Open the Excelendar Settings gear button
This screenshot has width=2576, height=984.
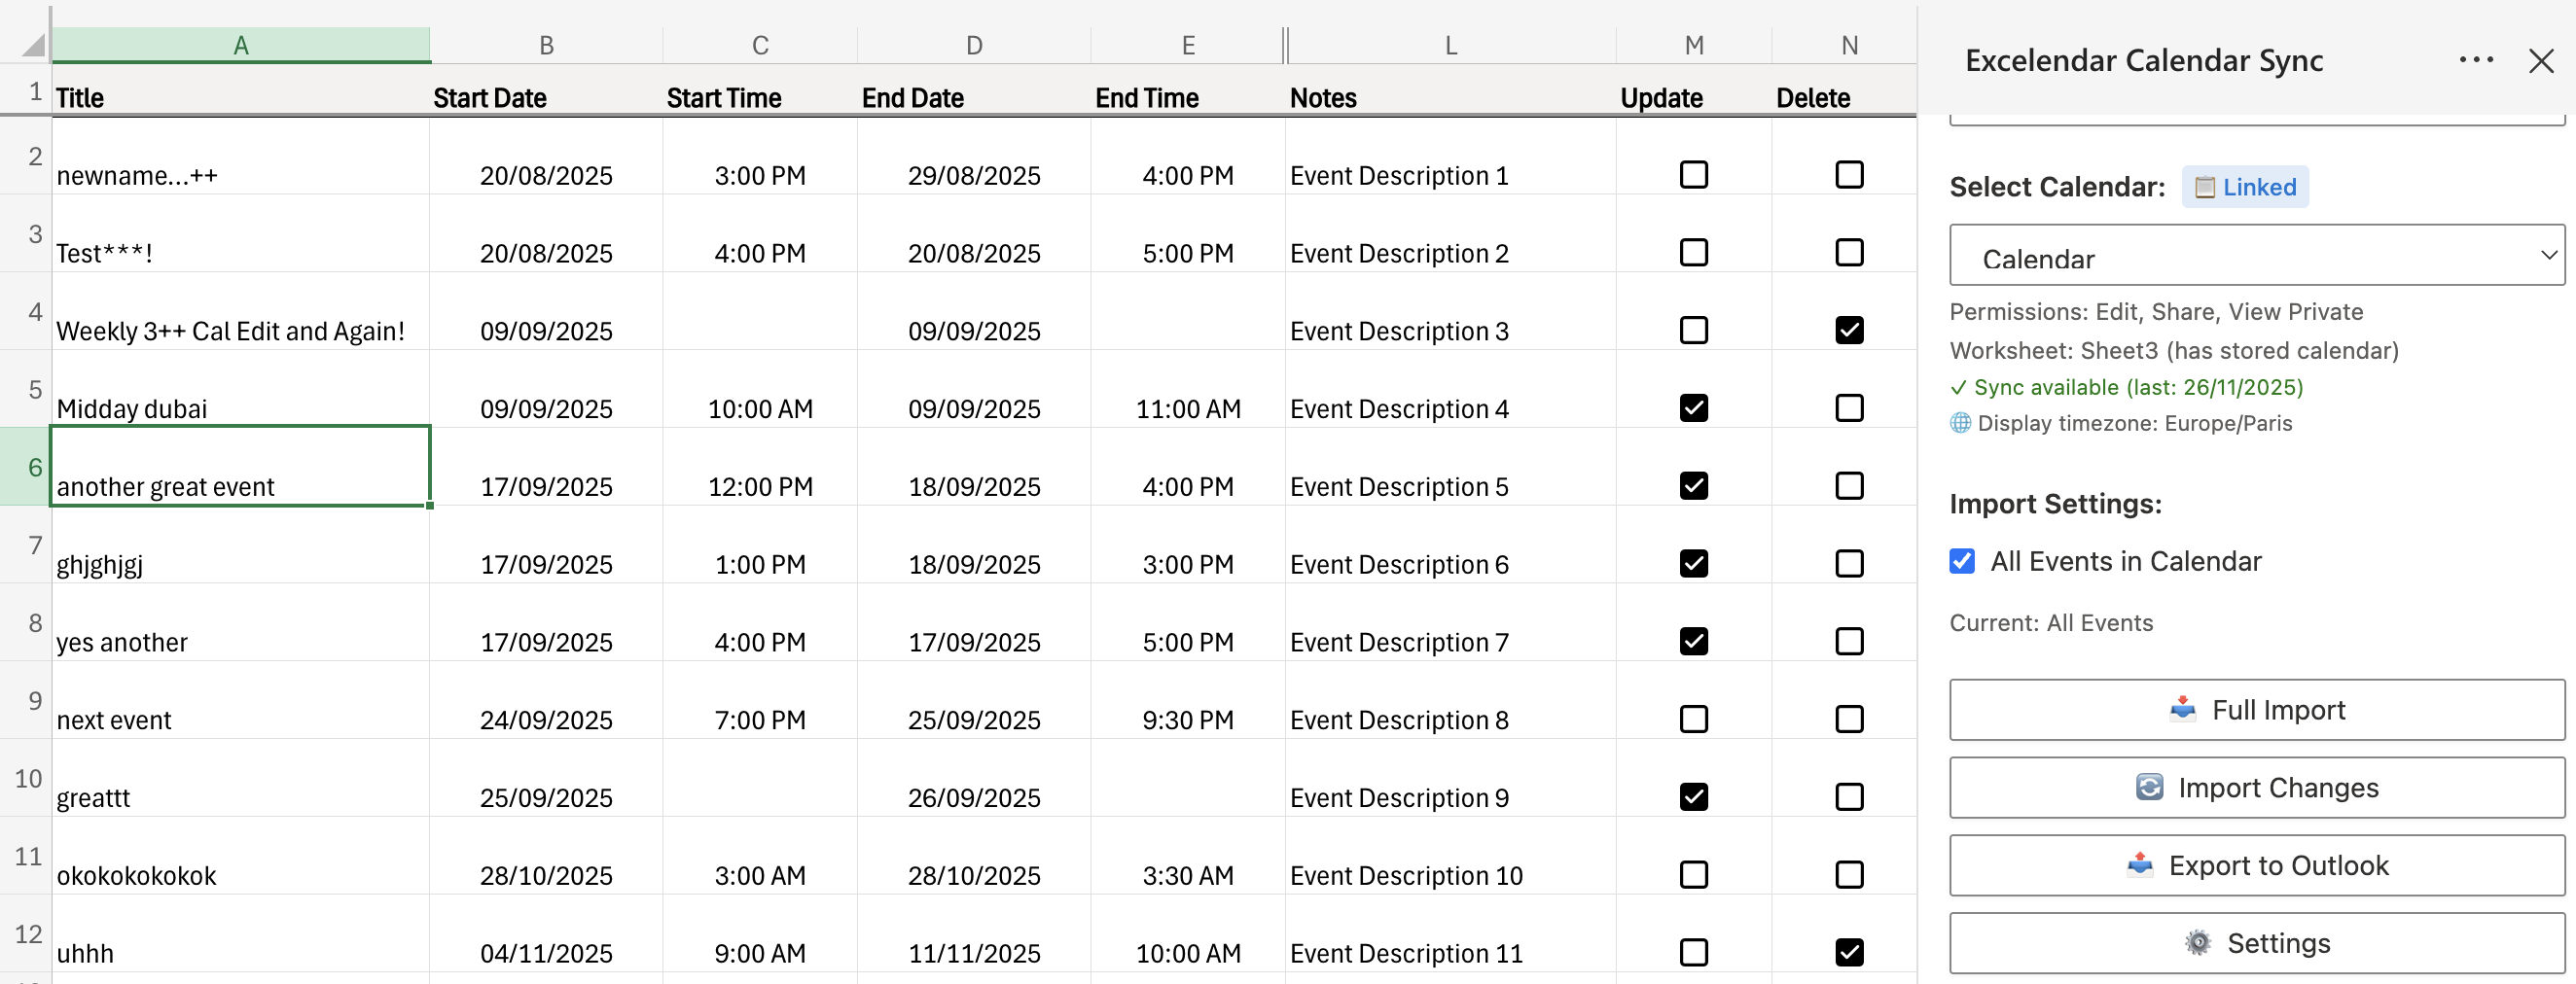pyautogui.click(x=2256, y=943)
